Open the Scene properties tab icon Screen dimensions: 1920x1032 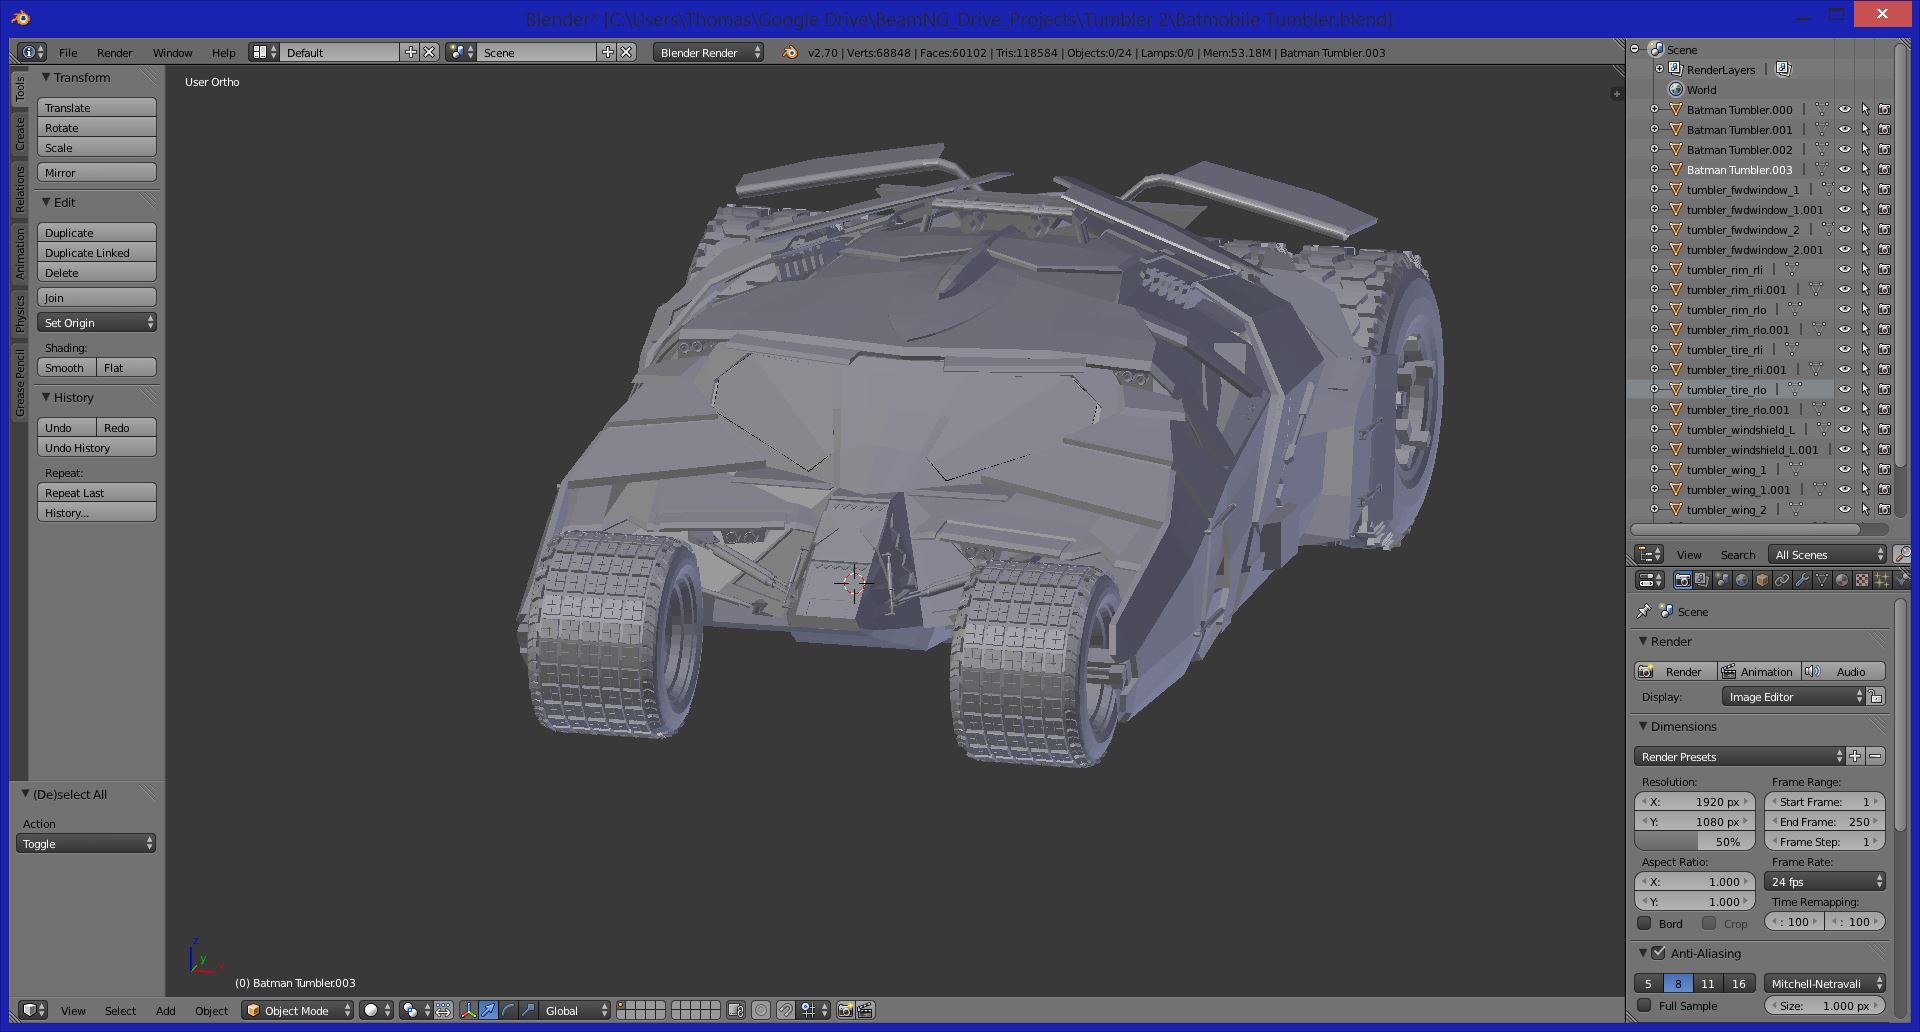point(1722,580)
